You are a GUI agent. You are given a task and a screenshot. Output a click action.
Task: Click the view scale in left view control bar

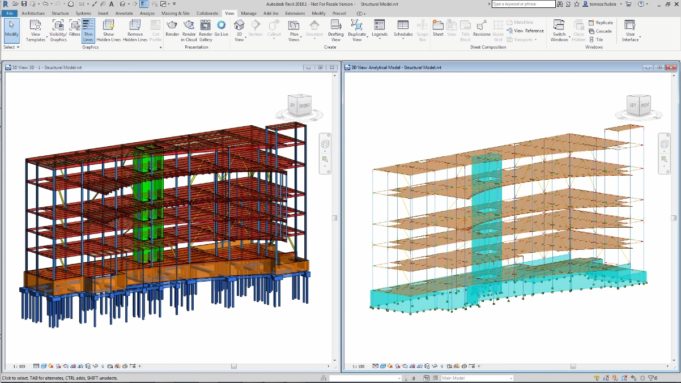(19, 366)
